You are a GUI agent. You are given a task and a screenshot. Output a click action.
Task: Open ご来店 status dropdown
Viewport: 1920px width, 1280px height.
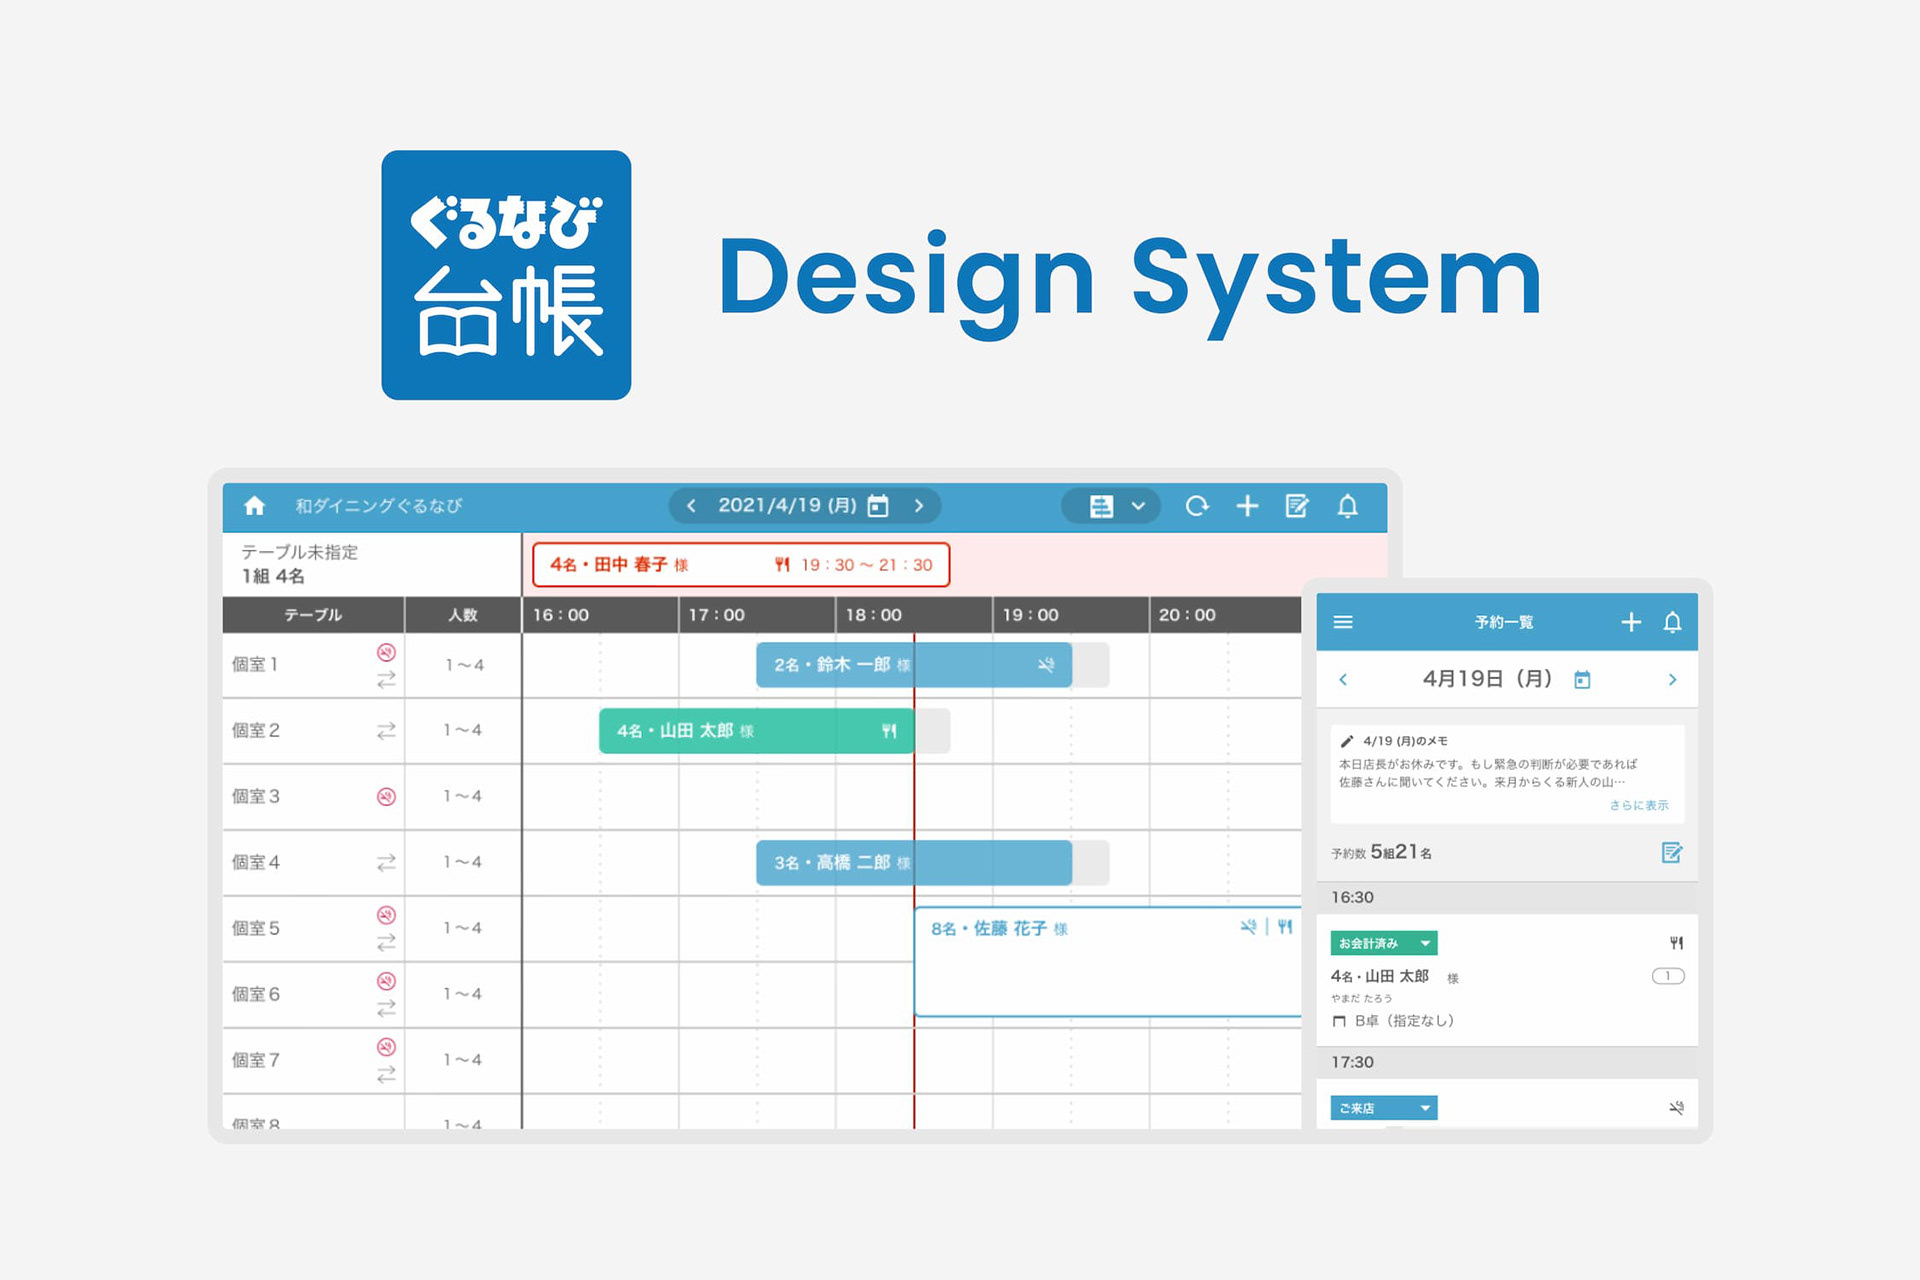tap(1384, 1108)
